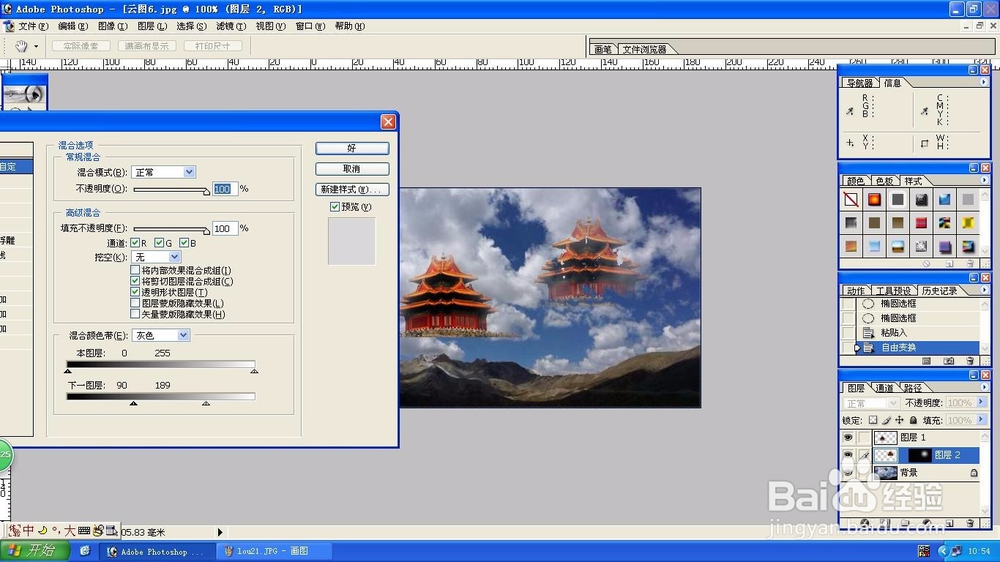
Task: Open the Layers panel opacity slider arrow
Action: (981, 403)
